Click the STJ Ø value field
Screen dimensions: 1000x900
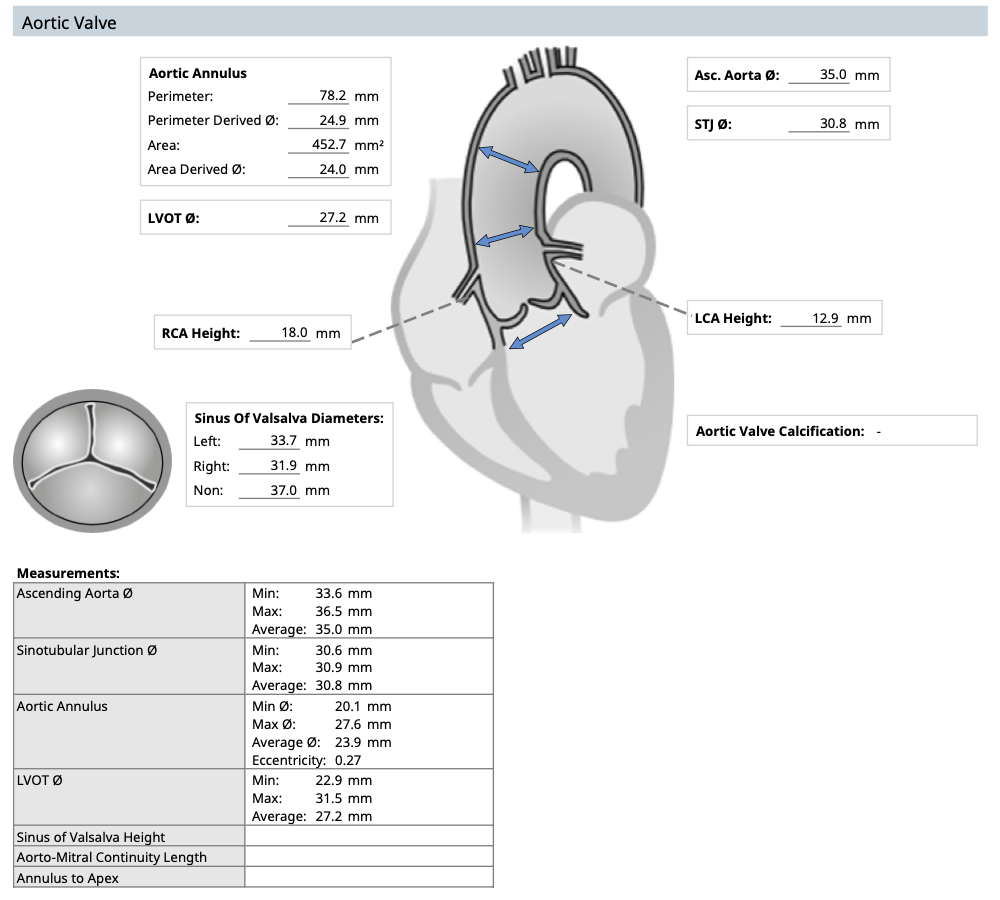(x=819, y=124)
